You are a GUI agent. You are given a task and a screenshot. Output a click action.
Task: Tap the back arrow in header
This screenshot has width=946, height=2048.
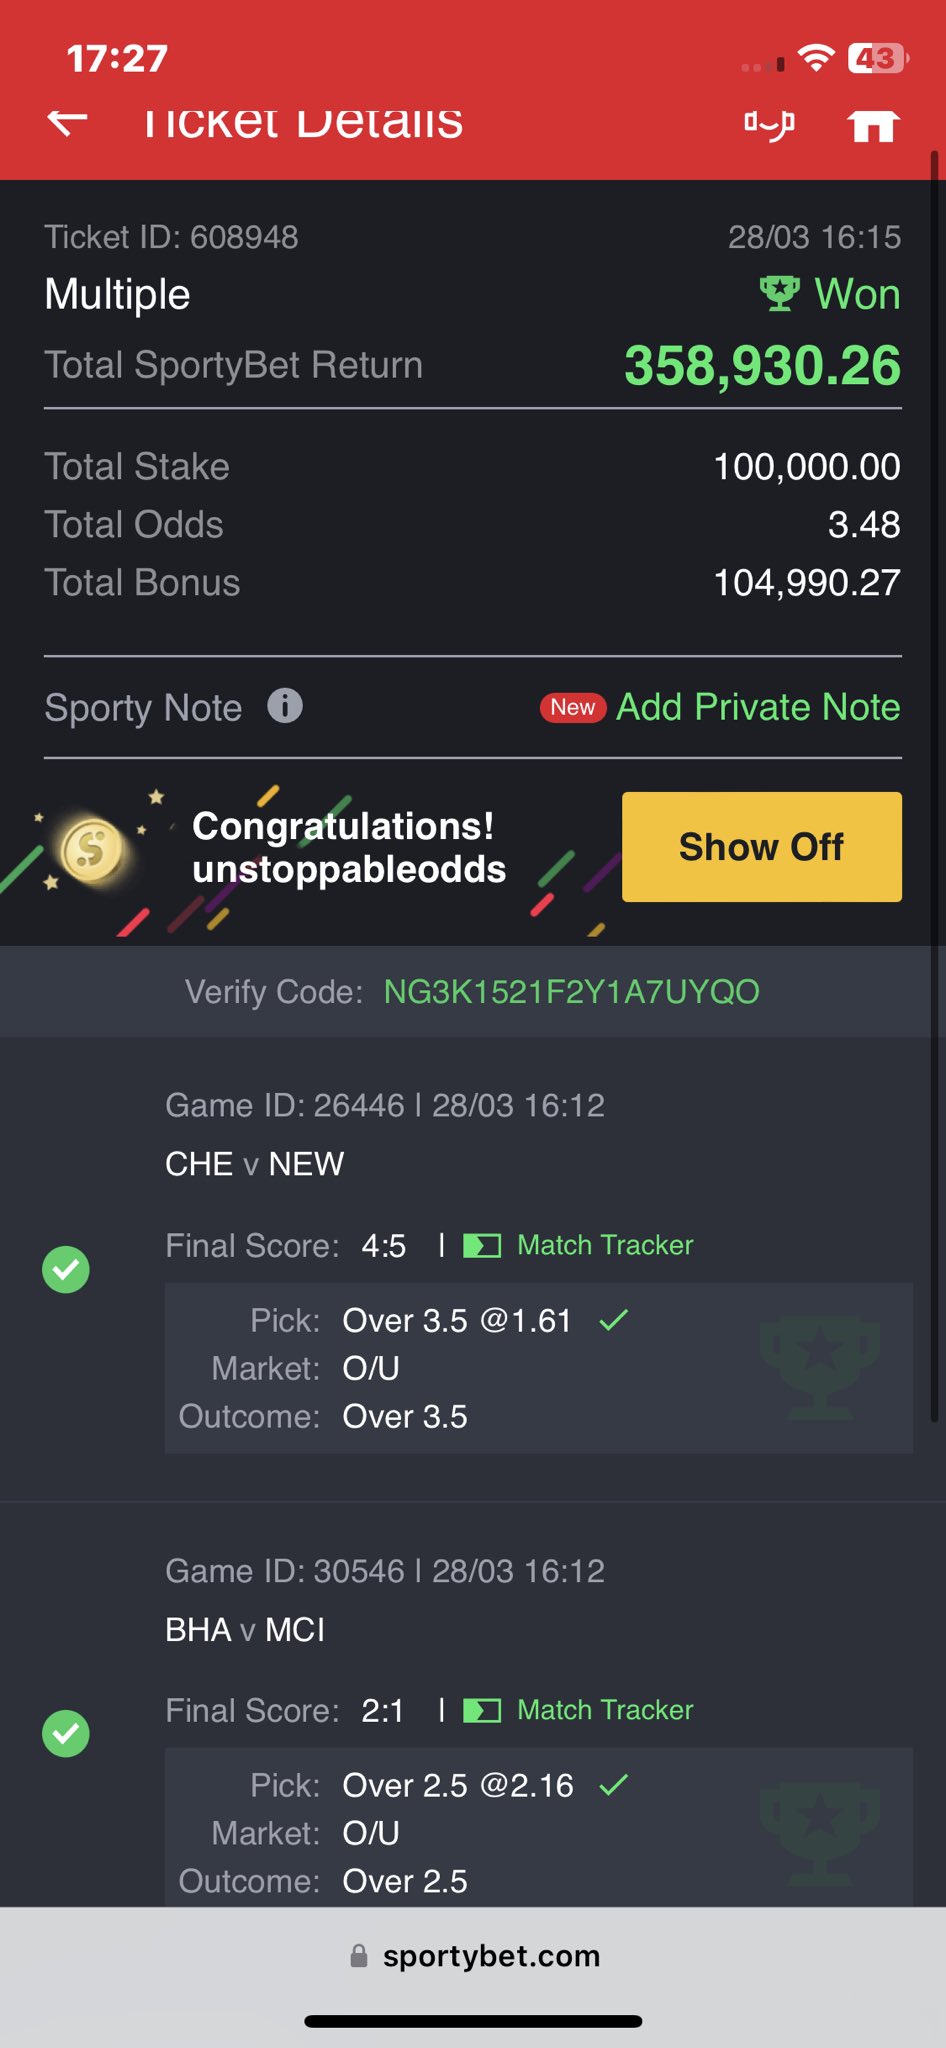click(x=68, y=122)
